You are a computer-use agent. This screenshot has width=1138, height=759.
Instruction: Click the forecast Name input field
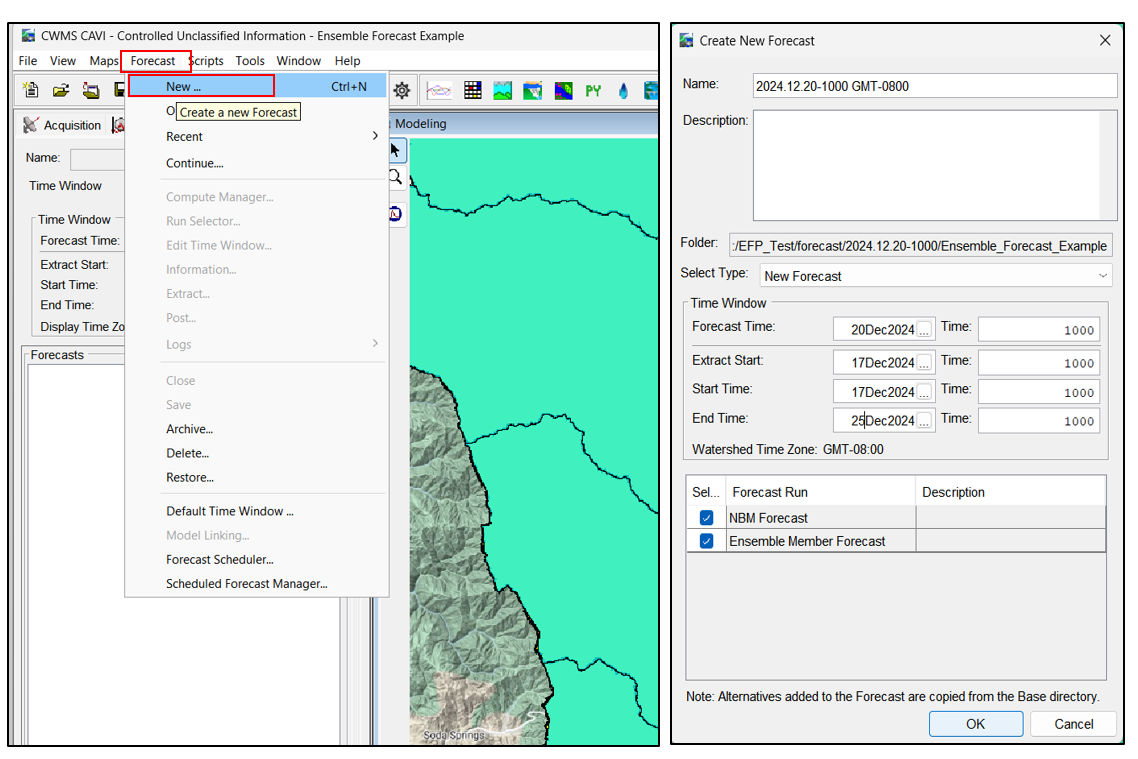click(935, 86)
